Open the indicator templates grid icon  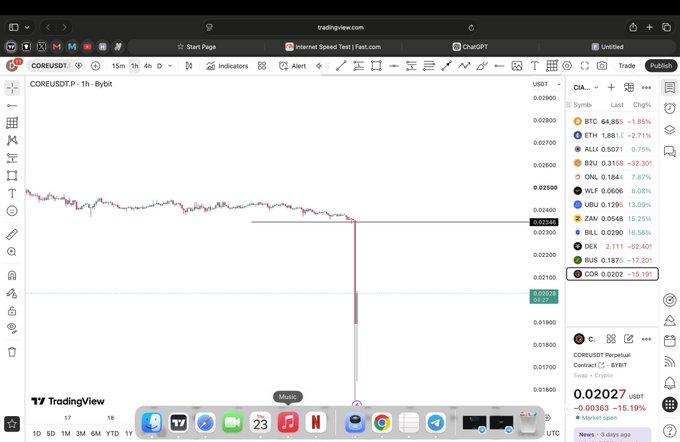[x=262, y=66]
